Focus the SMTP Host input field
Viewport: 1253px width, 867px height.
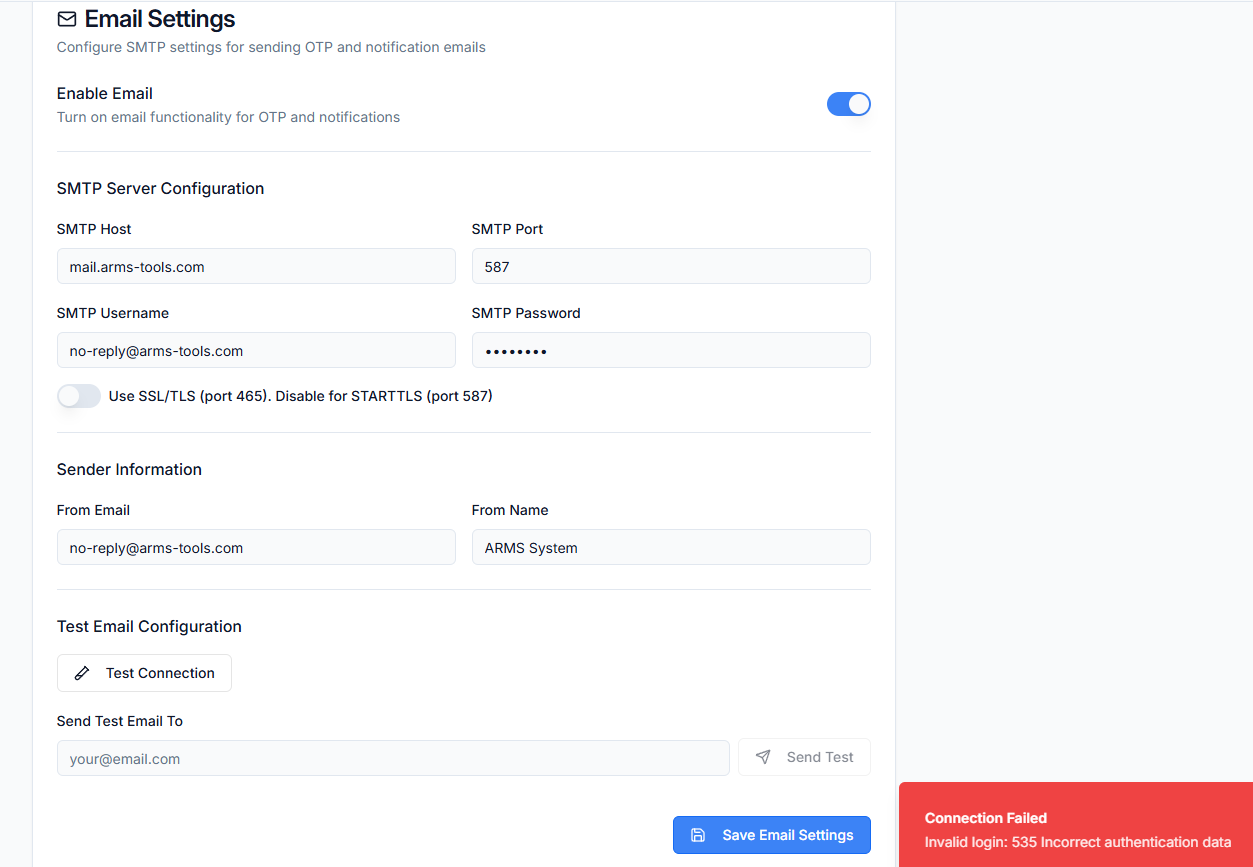[x=256, y=267]
